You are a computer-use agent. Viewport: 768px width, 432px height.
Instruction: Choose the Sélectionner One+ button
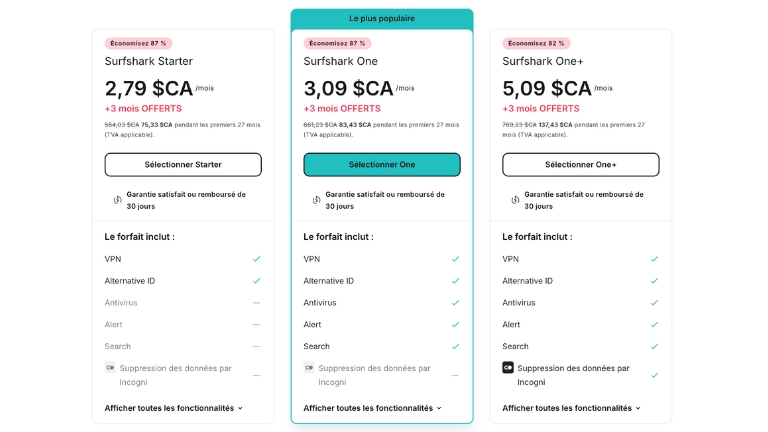coord(580,164)
